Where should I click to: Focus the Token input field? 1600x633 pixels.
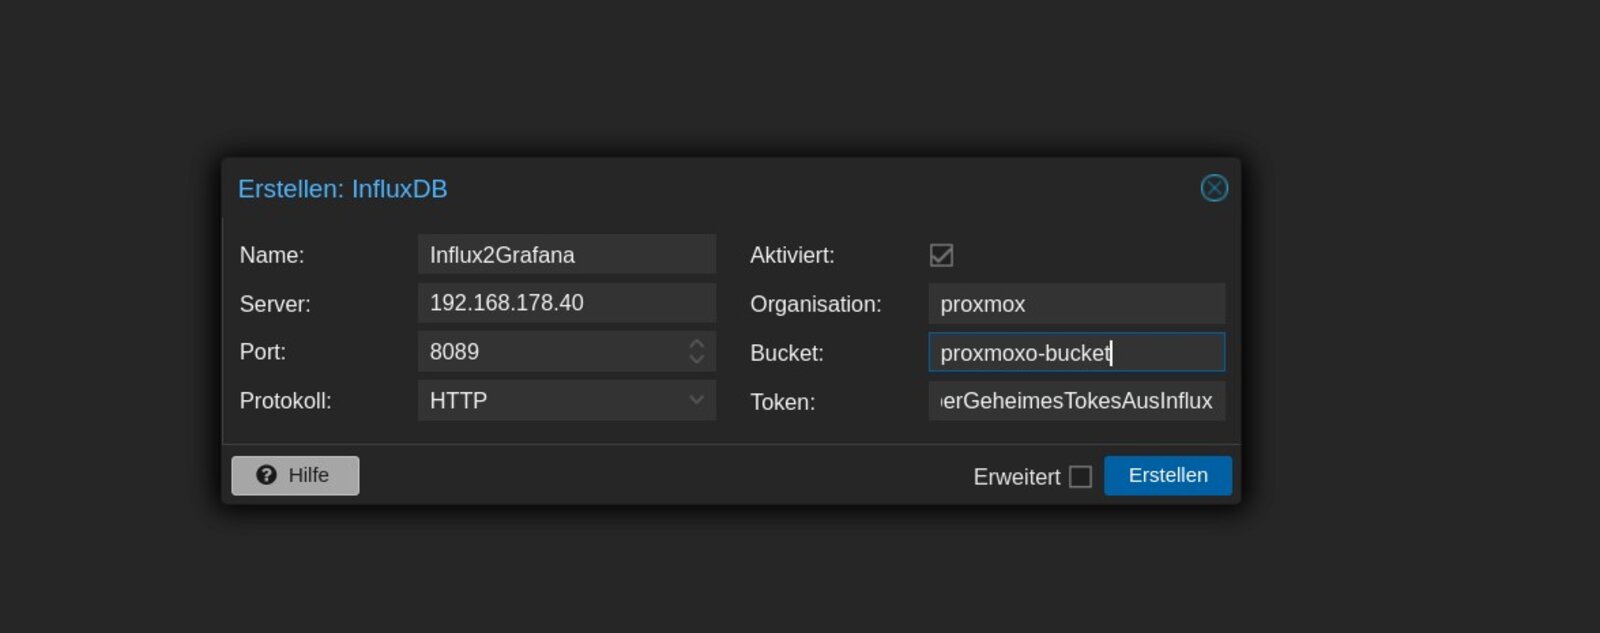point(1076,401)
